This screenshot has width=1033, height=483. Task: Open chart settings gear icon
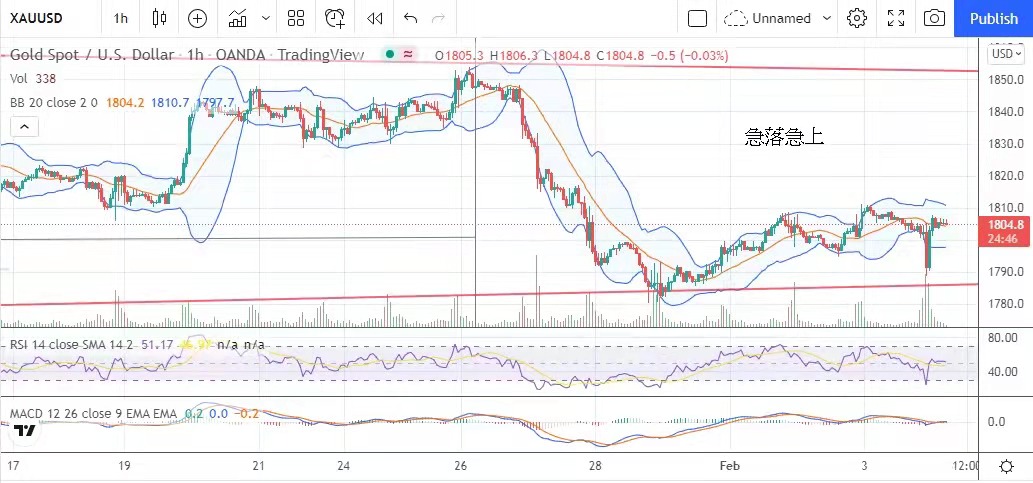(x=857, y=18)
